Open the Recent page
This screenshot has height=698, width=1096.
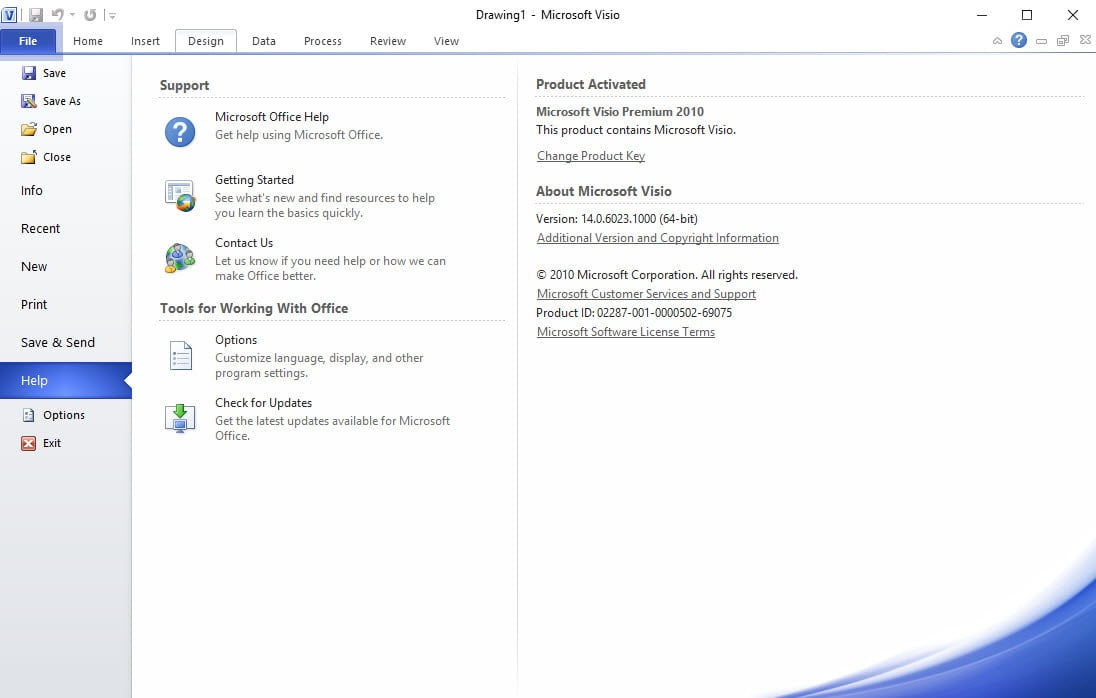coord(41,228)
